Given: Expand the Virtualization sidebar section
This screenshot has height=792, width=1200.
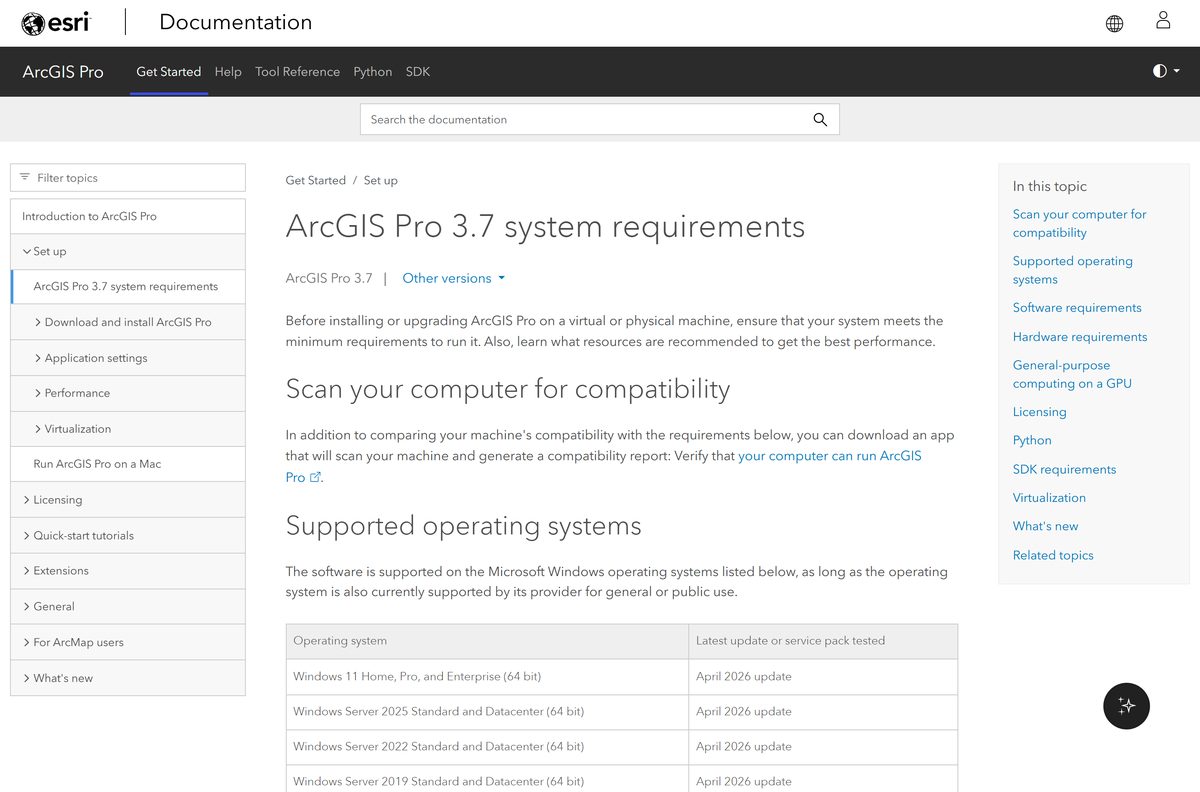Looking at the screenshot, I should click(128, 429).
